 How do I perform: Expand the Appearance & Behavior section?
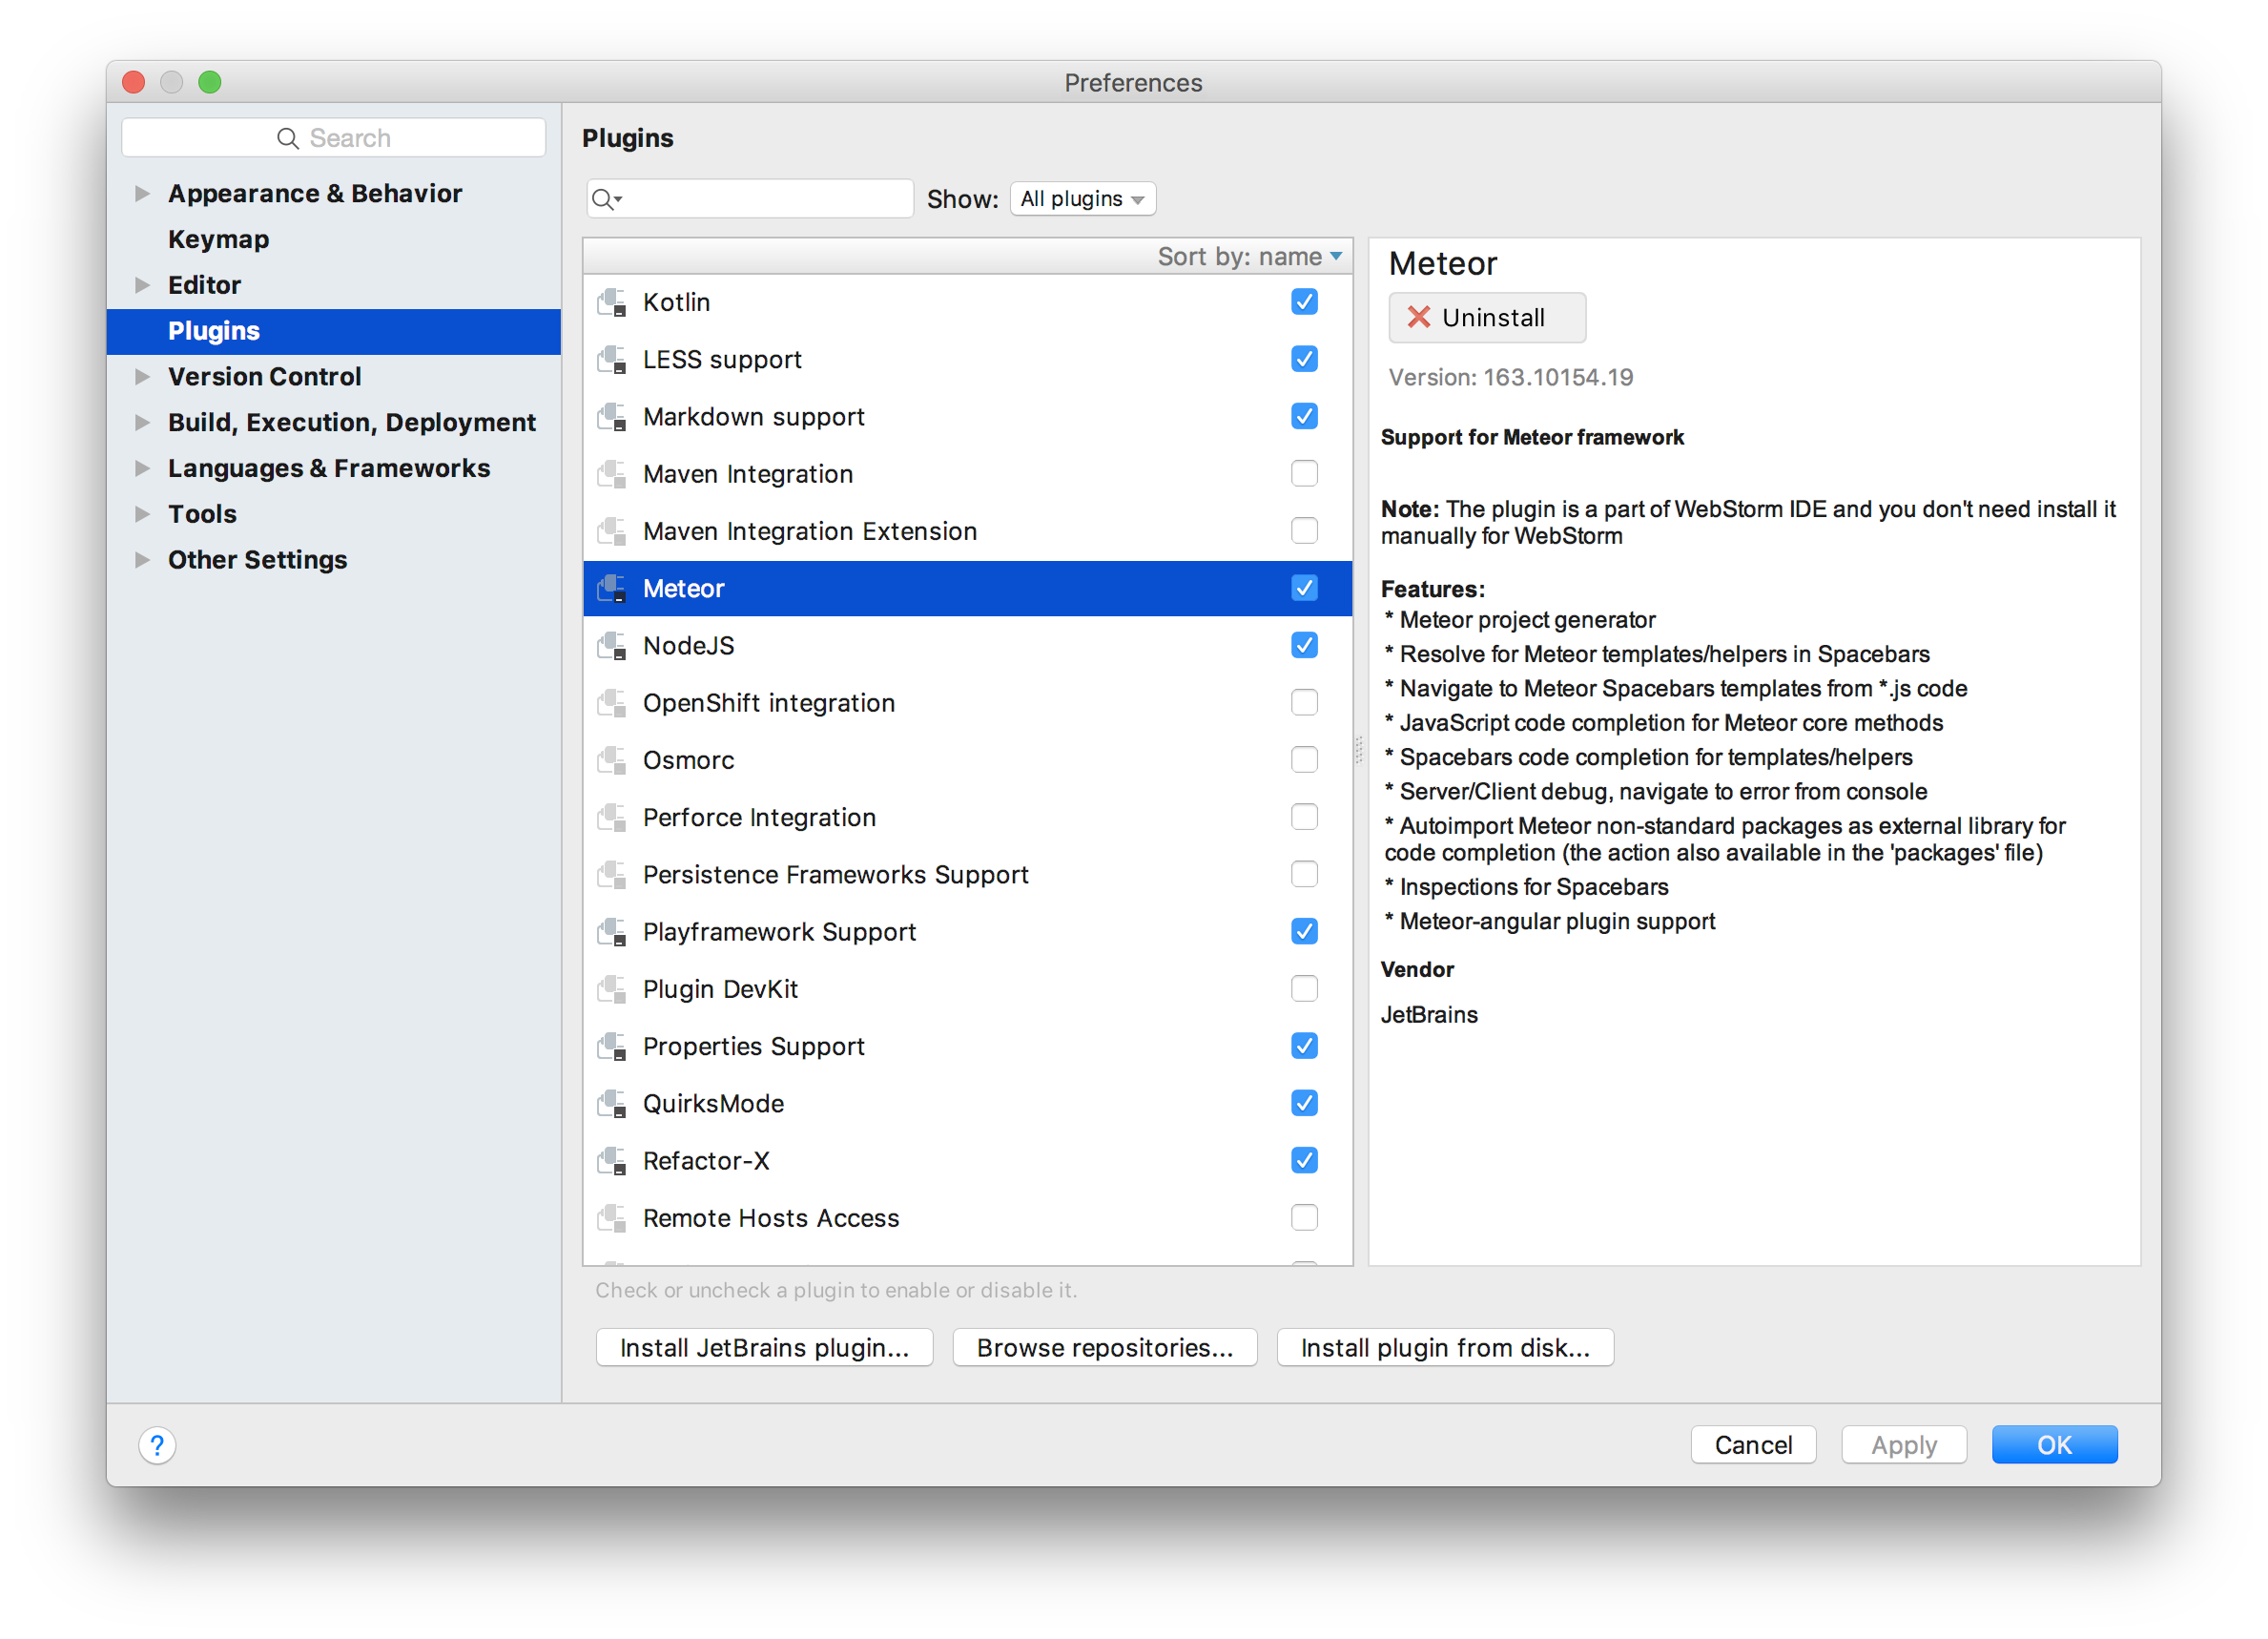pyautogui.click(x=142, y=193)
